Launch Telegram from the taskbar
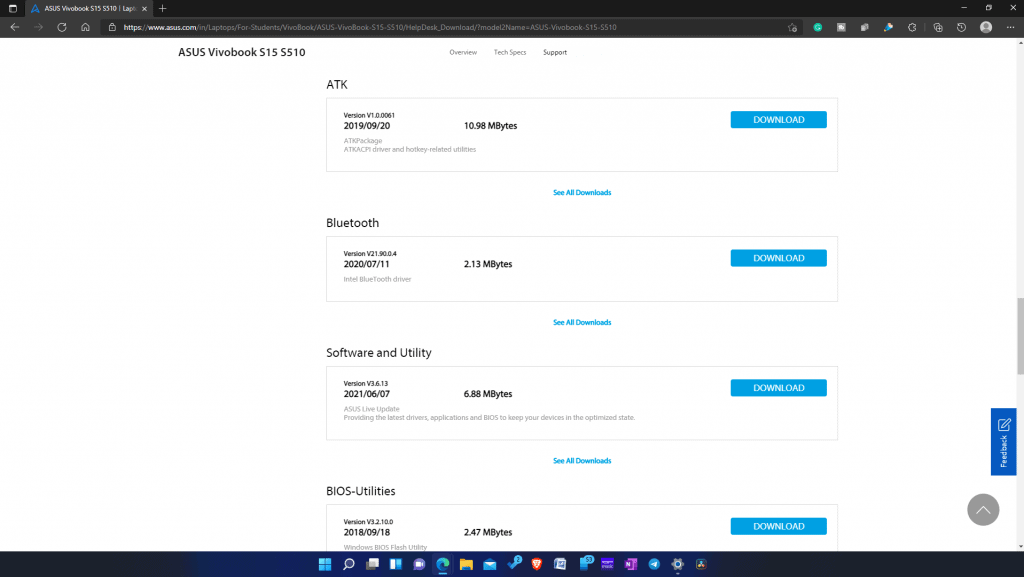The width and height of the screenshot is (1024, 577). click(x=655, y=563)
